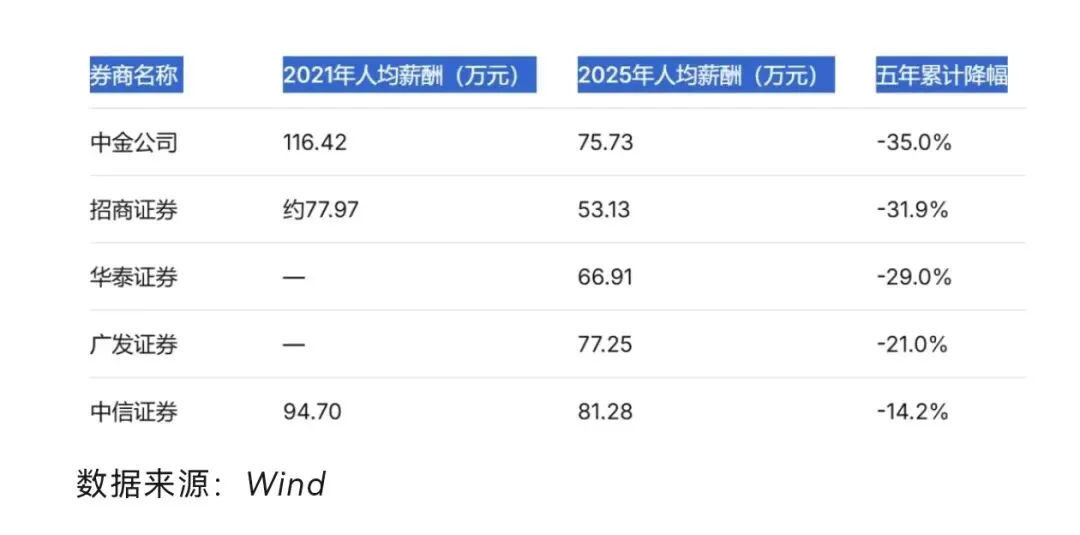Click the 94.70 salary cell
1080x535 pixels.
click(x=312, y=412)
